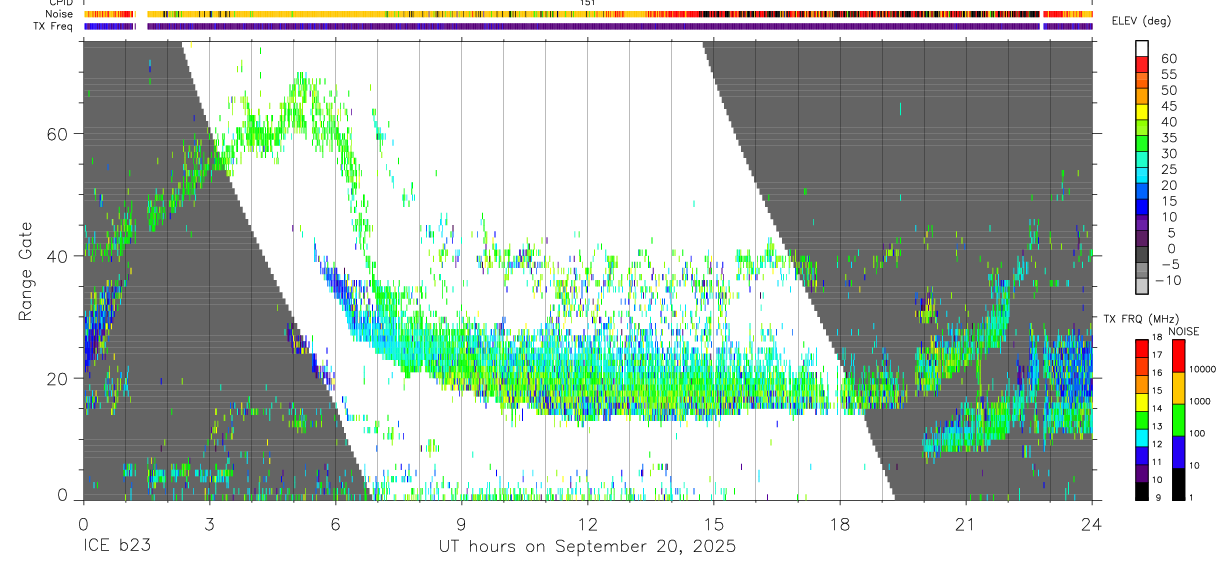This screenshot has height=567, width=1228.
Task: Click the 'NOISE' legend title
Action: tap(1183, 331)
